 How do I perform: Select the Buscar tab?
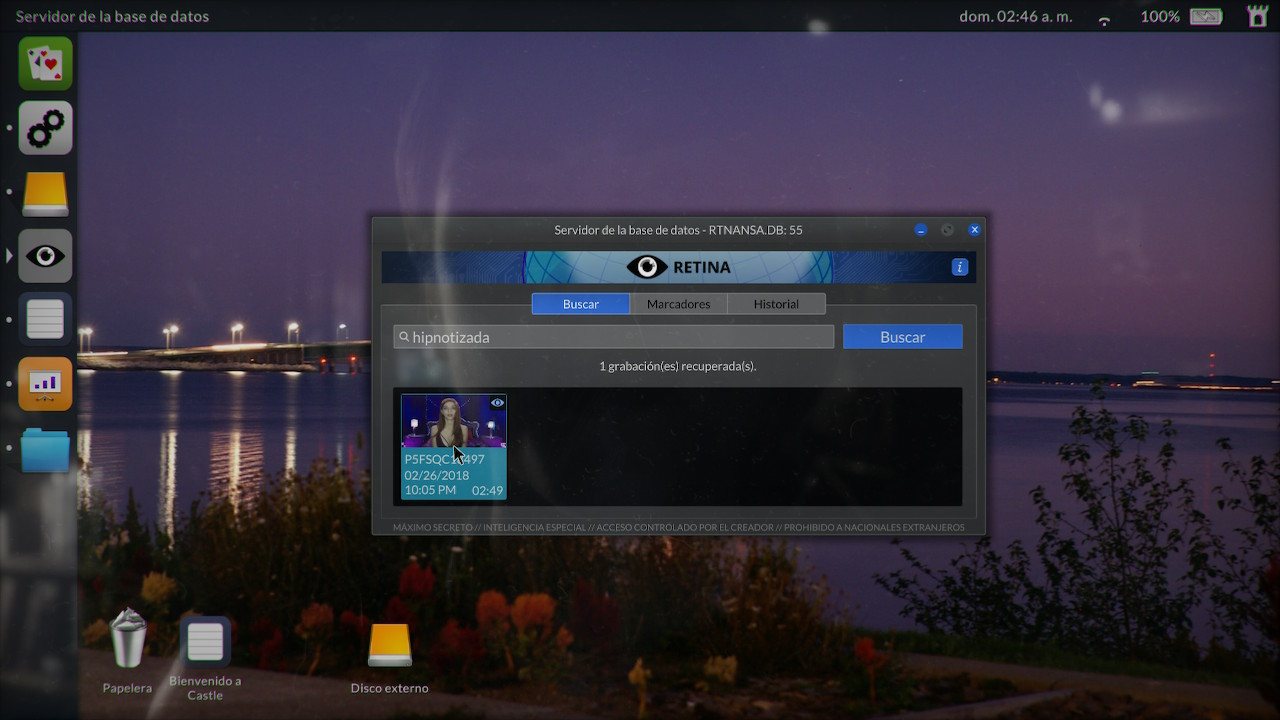tap(580, 304)
